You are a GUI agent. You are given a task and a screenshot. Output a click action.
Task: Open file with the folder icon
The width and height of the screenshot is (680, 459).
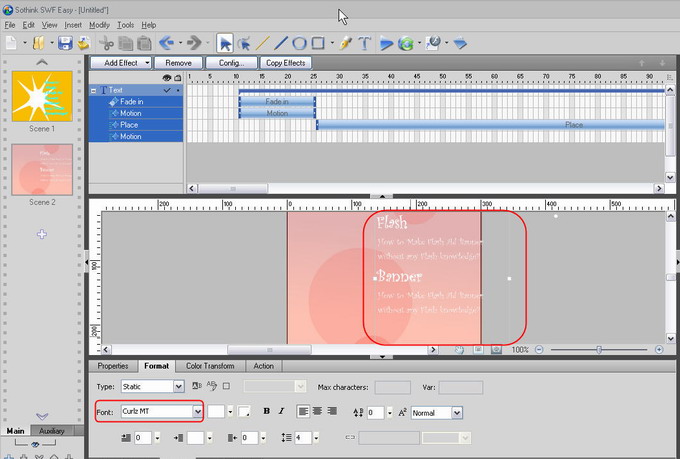[x=39, y=43]
